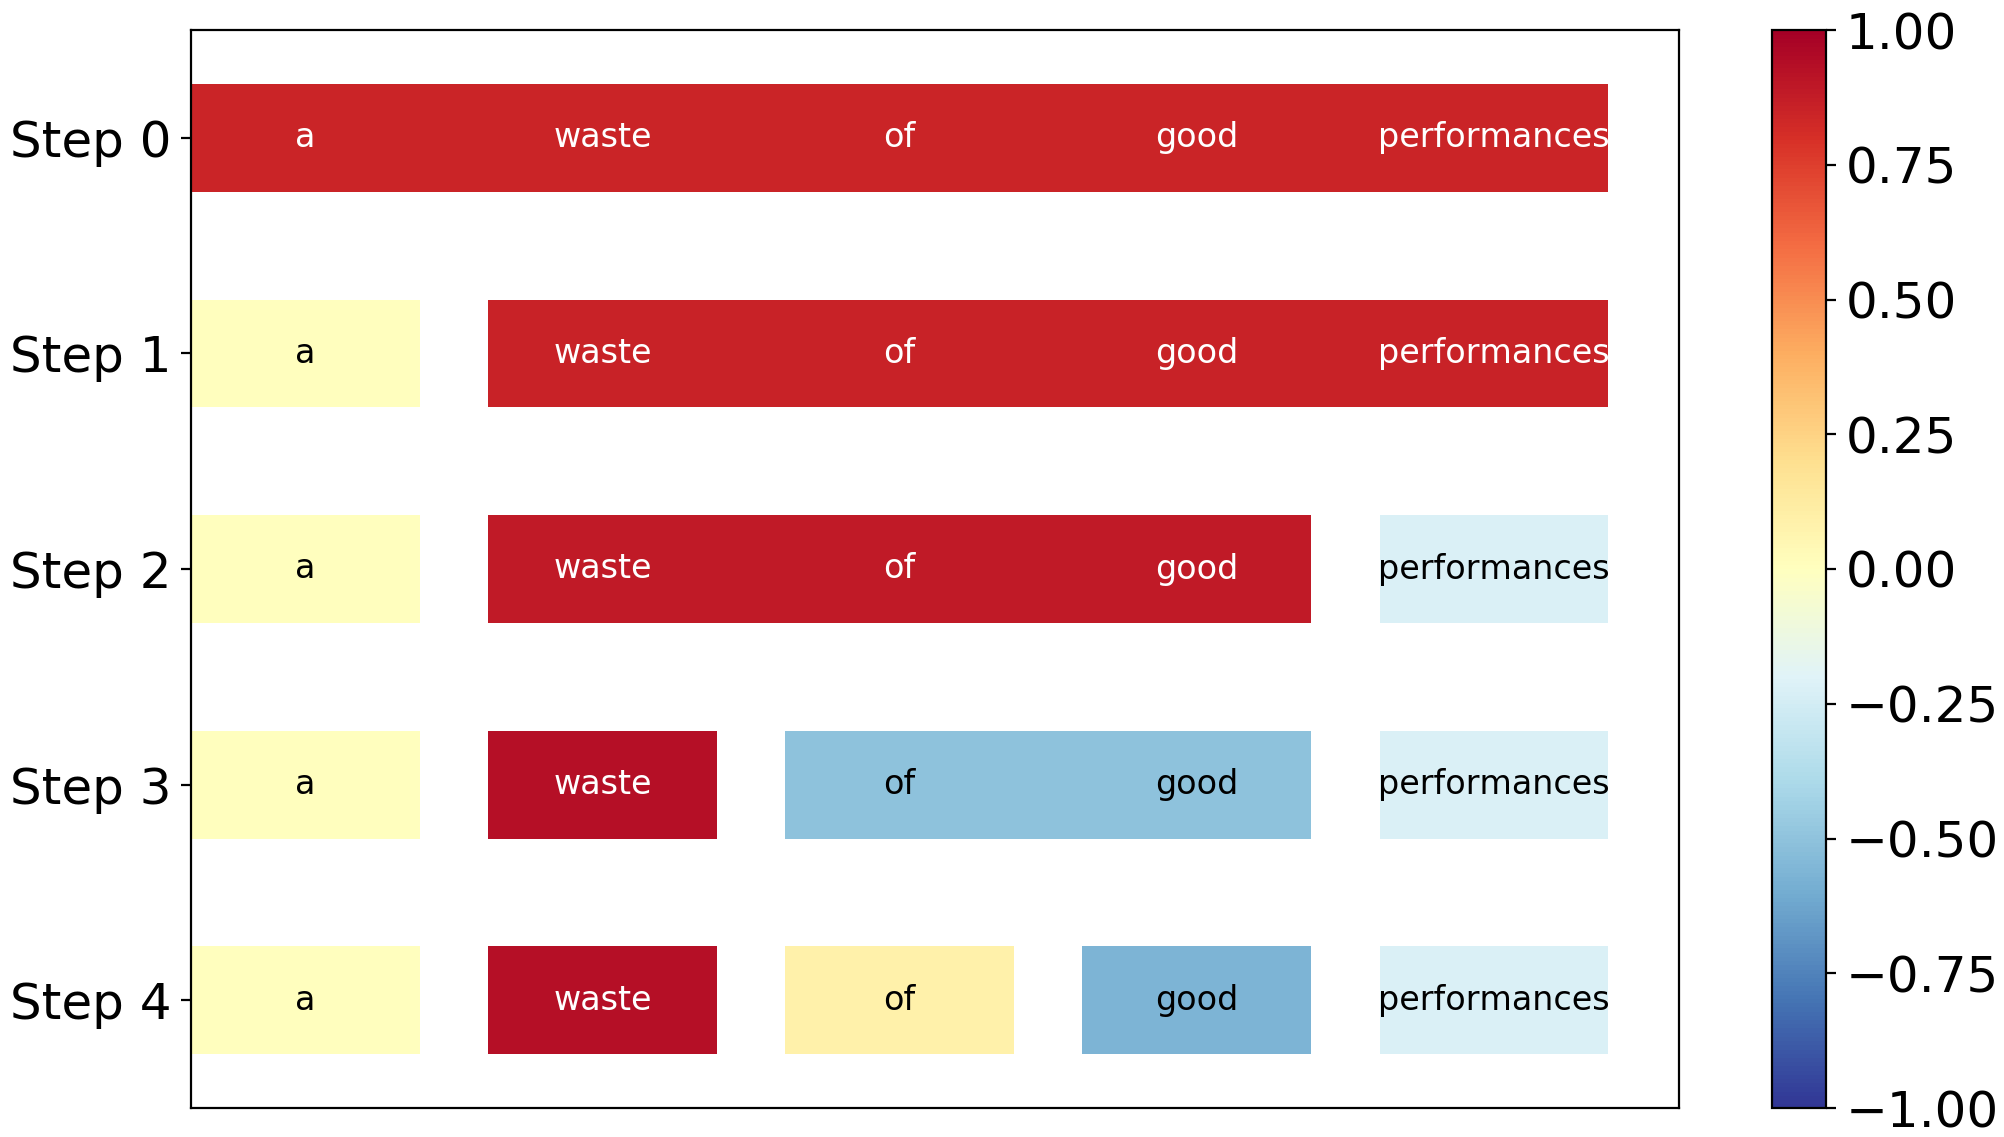This screenshot has height=1137, width=2004.
Task: Click the Step 2 axis label
Action: pos(90,571)
